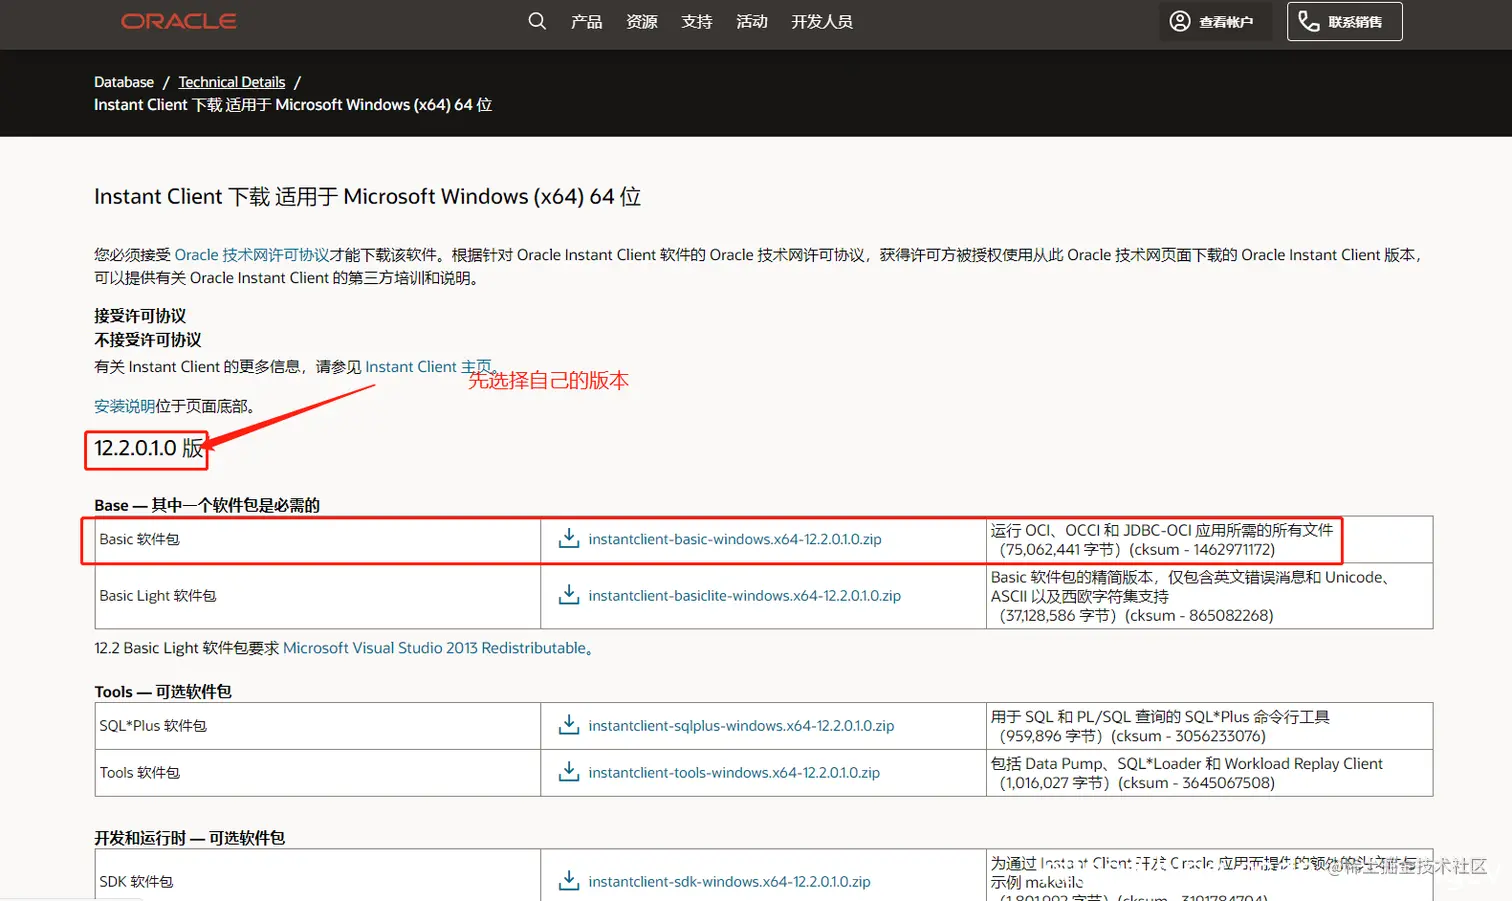Viewport: 1512px width, 901px height.
Task: Click the Tools 软件包 cell
Action: tap(318, 773)
